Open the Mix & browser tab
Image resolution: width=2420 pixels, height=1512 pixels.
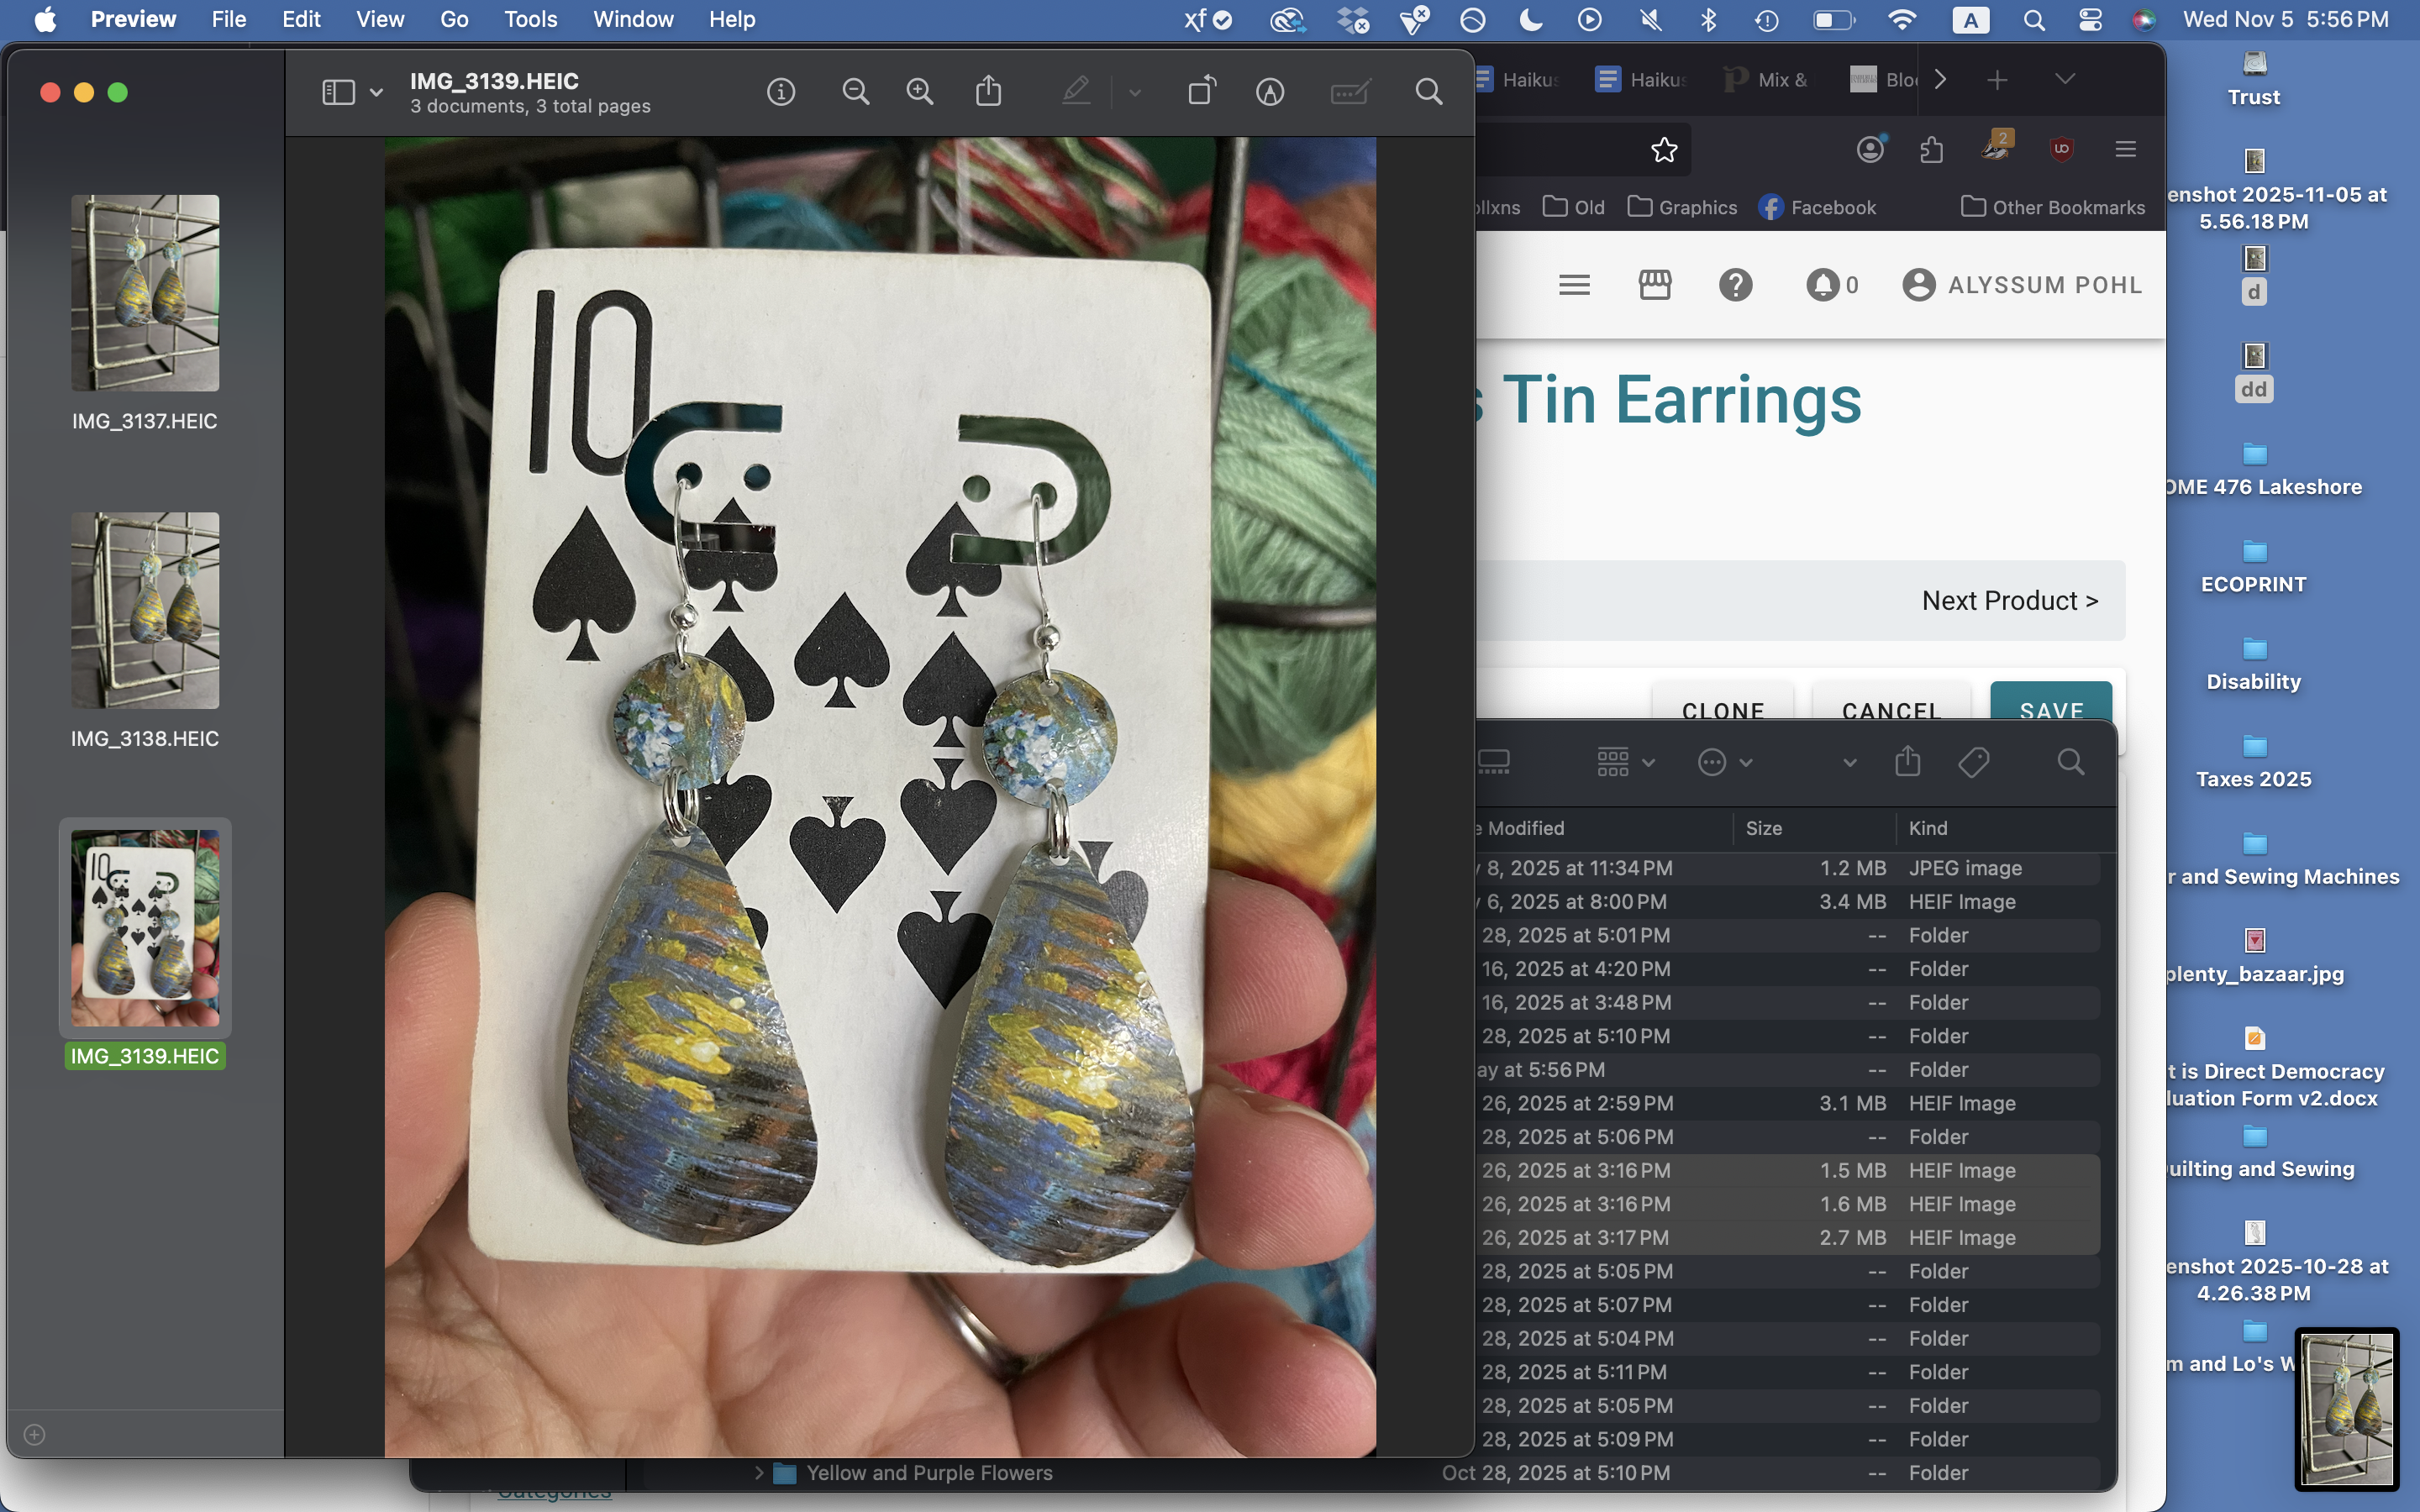click(x=1767, y=80)
